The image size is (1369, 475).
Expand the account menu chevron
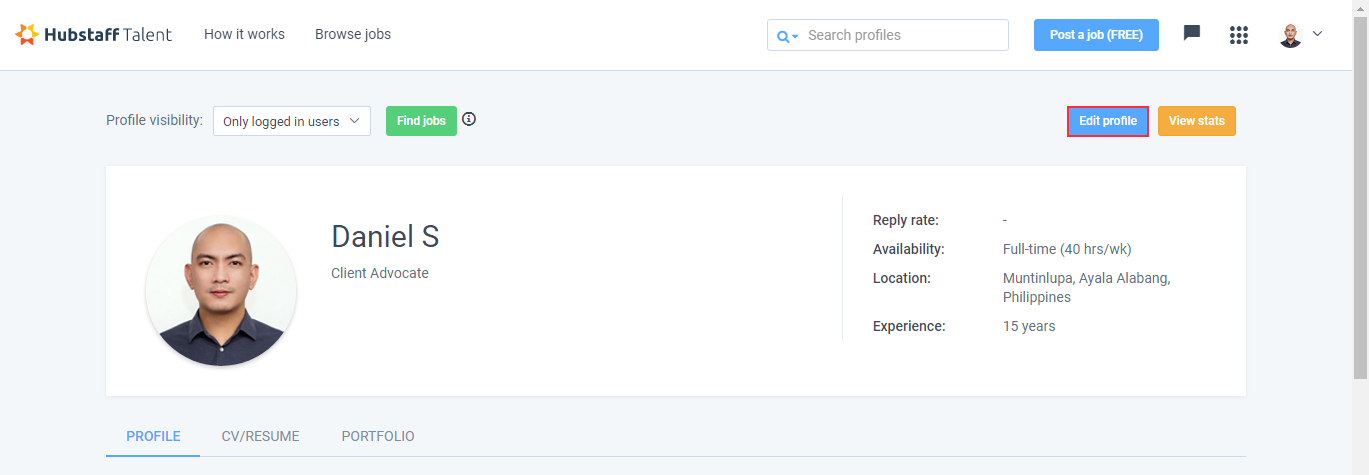coord(1317,34)
